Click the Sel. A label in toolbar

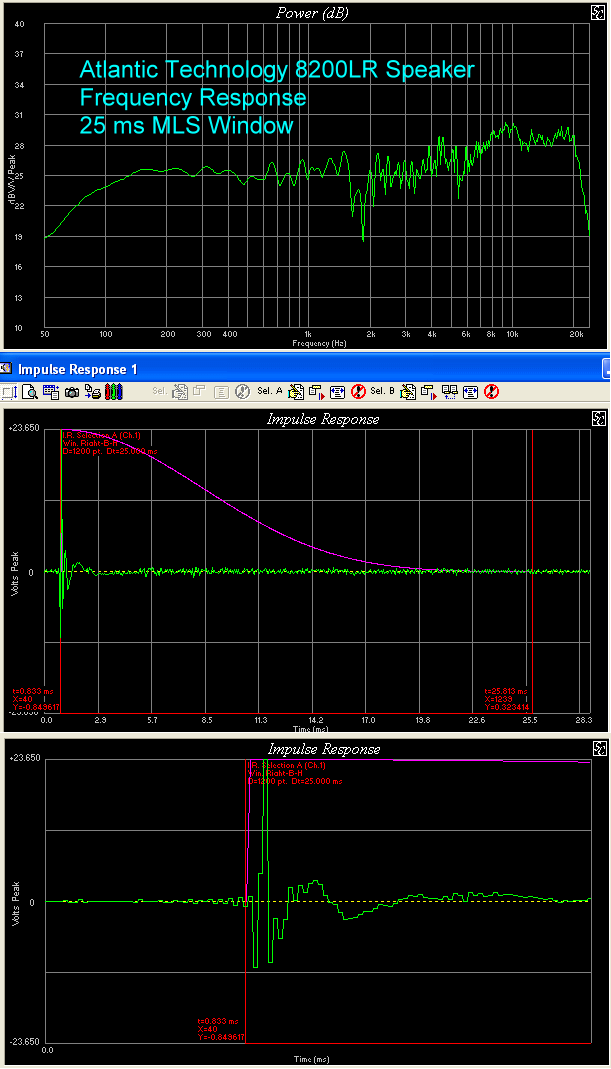[269, 391]
